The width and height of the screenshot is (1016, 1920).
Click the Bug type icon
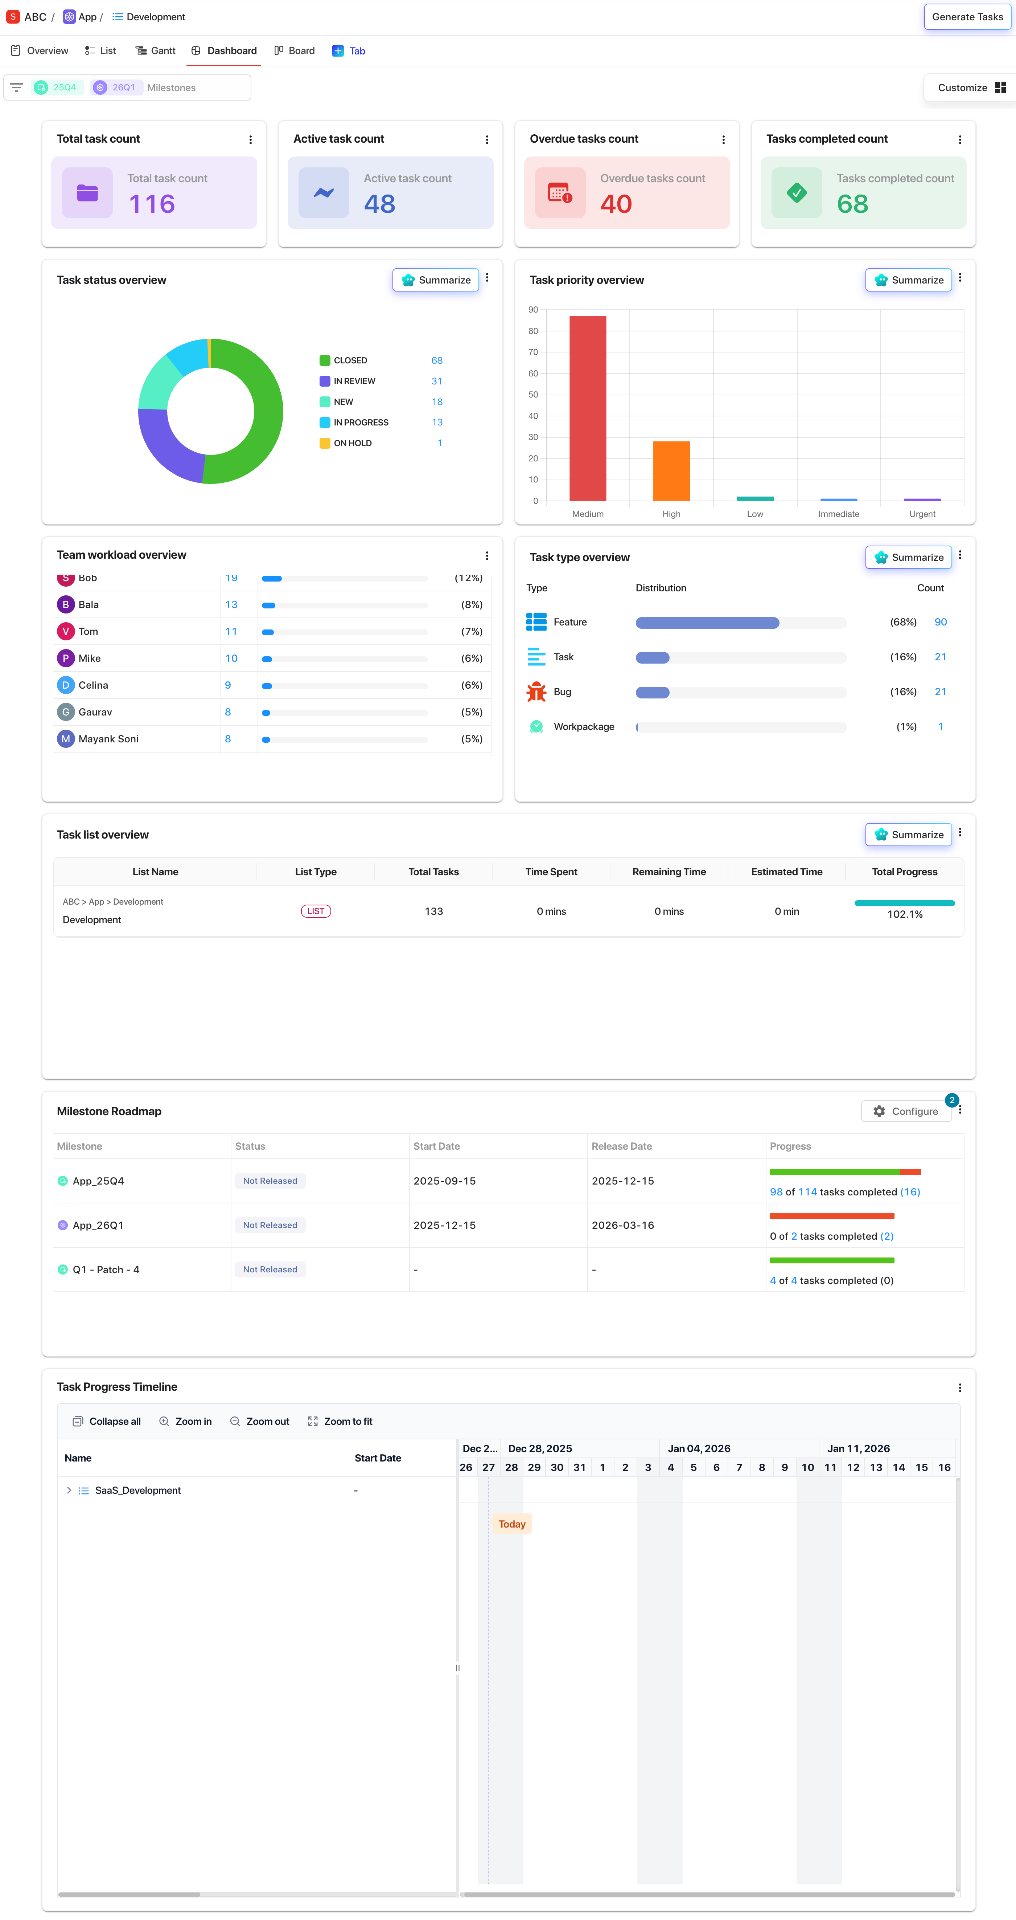(537, 692)
